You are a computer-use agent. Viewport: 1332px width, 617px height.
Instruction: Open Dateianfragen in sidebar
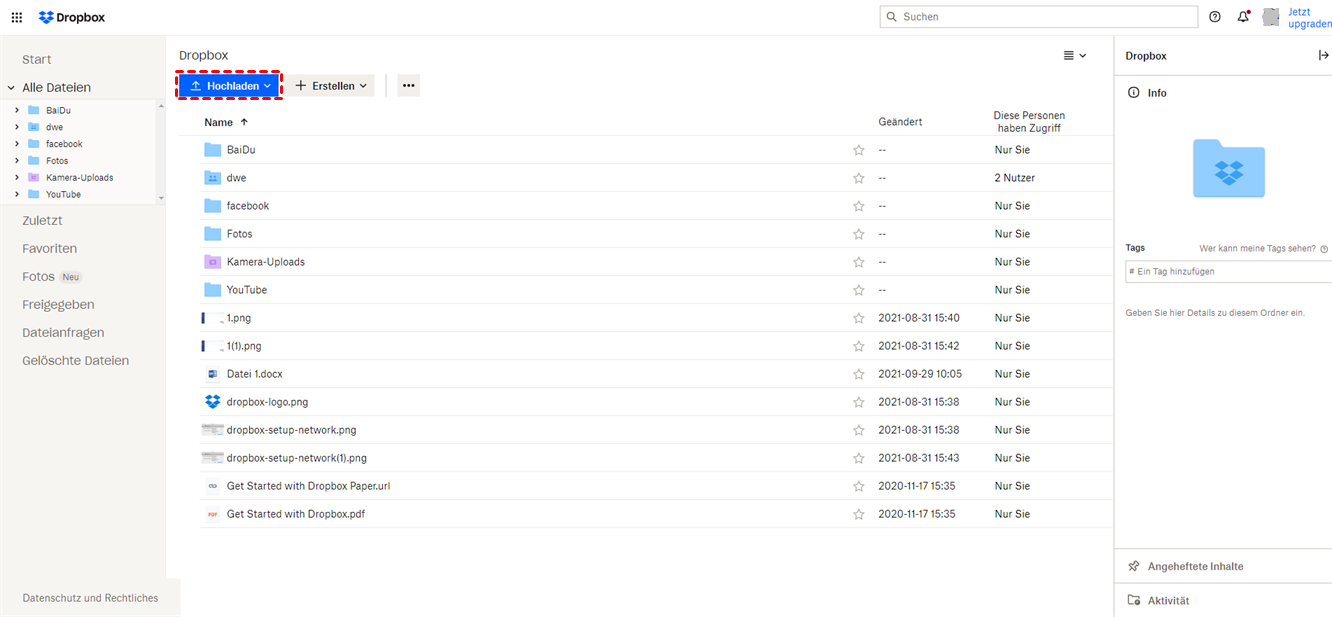pos(63,332)
